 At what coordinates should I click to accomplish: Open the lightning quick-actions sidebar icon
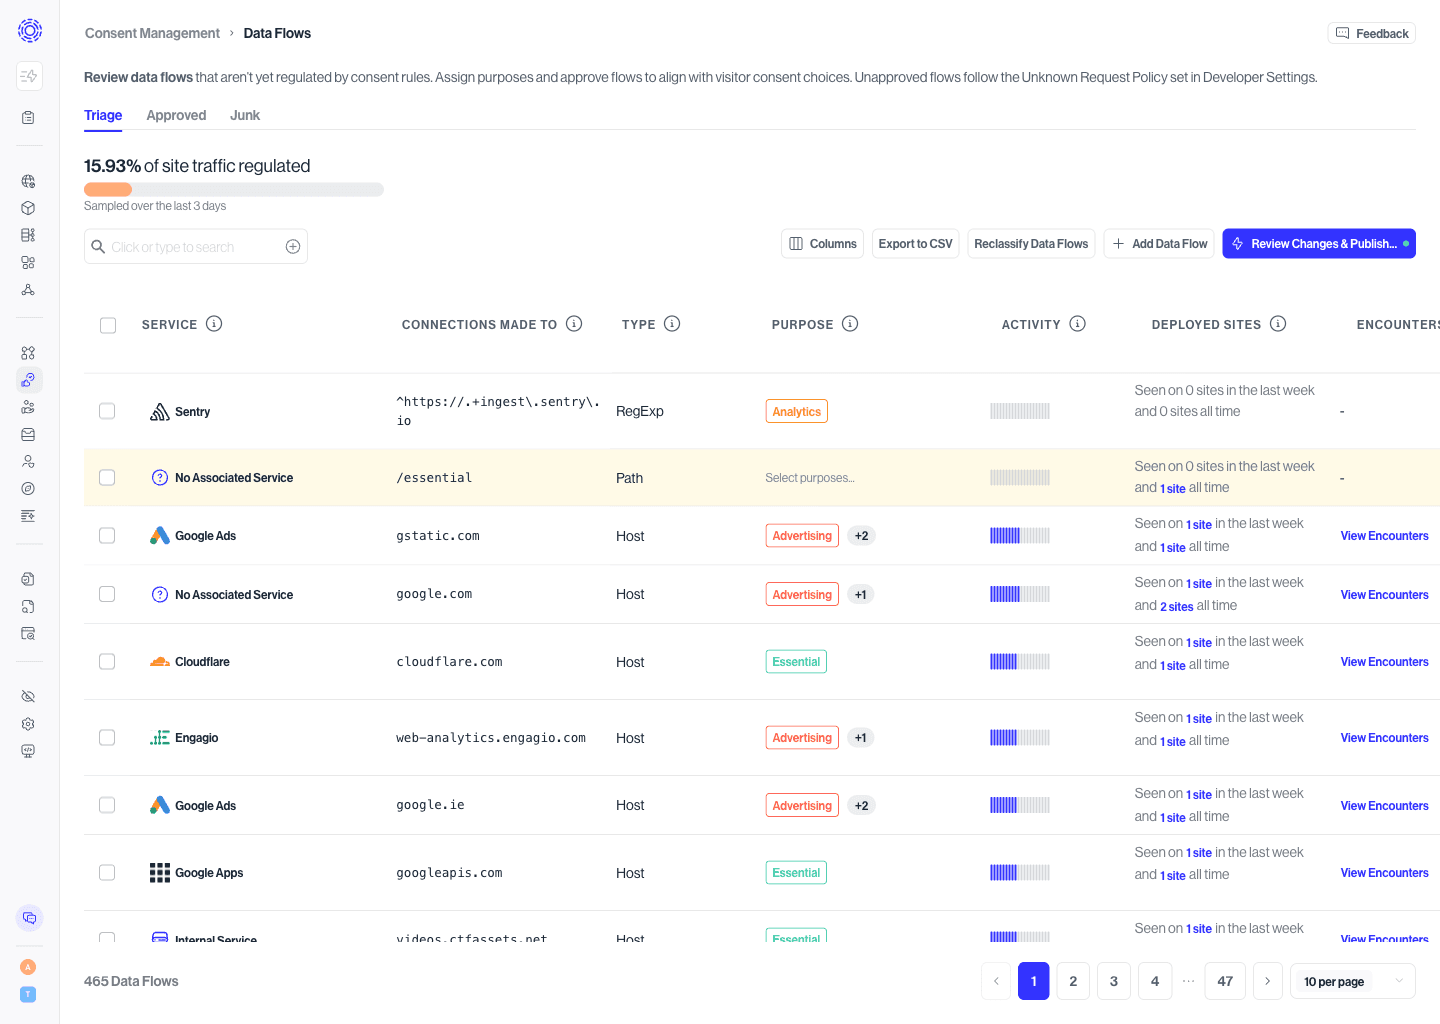click(x=29, y=76)
